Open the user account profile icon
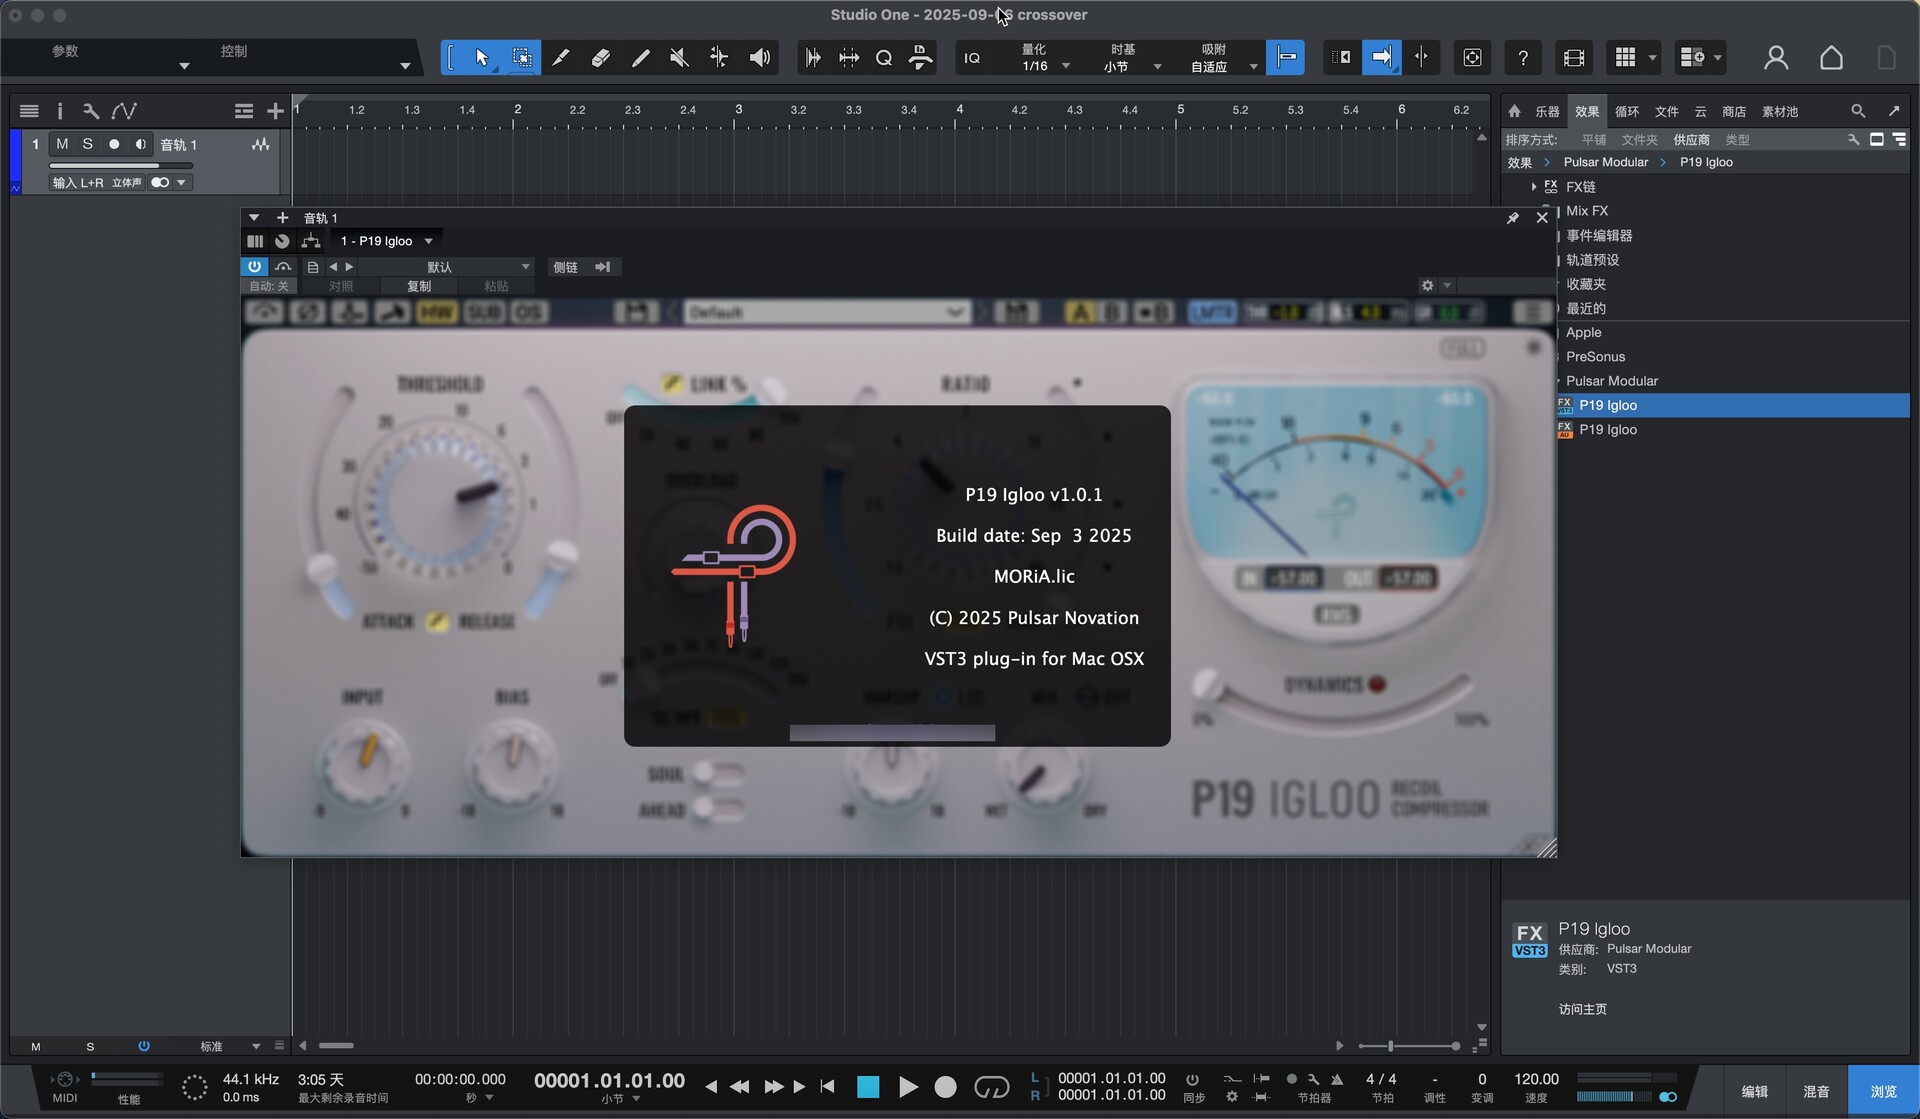 tap(1776, 57)
